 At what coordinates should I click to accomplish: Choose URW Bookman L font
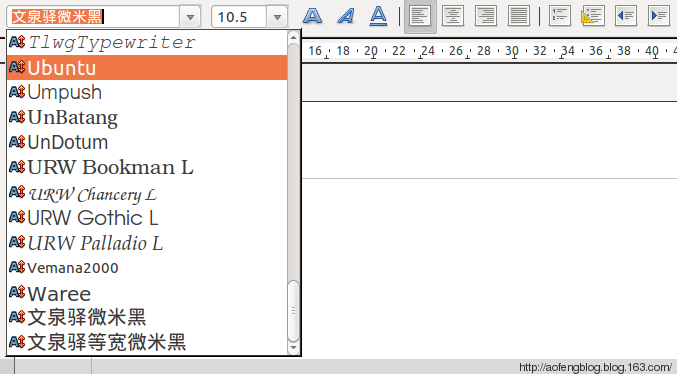point(147,168)
